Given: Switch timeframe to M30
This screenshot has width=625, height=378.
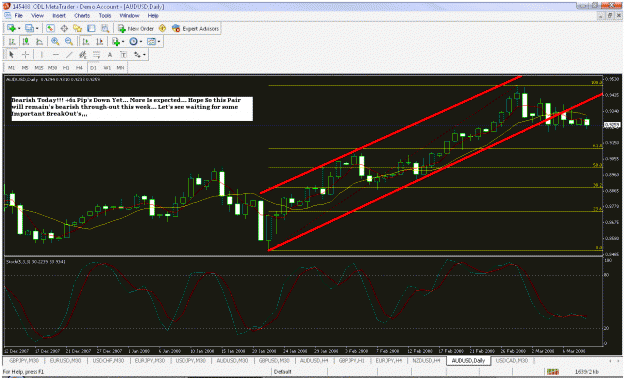Looking at the screenshot, I should 52,68.
